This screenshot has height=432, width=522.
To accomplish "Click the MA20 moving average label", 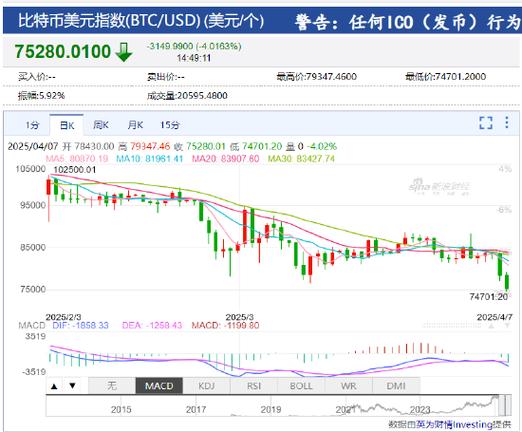I will click(225, 159).
